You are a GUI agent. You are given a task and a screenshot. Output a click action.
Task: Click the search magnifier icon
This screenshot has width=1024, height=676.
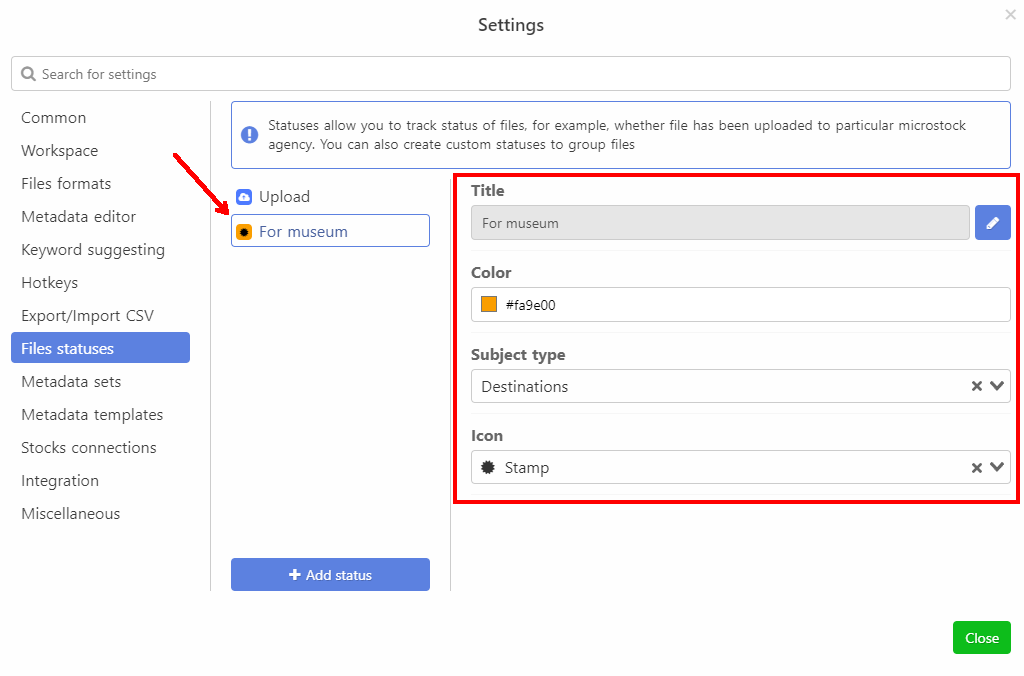28,74
